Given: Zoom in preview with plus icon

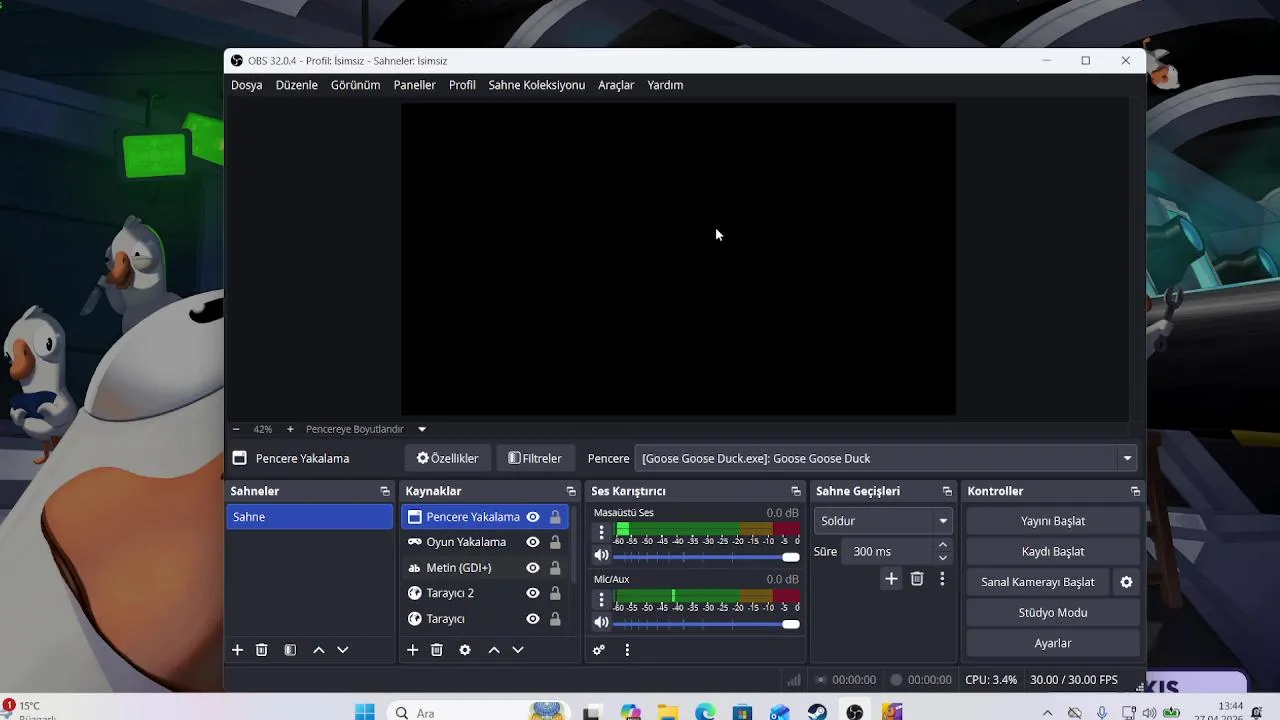Looking at the screenshot, I should click(x=290, y=429).
